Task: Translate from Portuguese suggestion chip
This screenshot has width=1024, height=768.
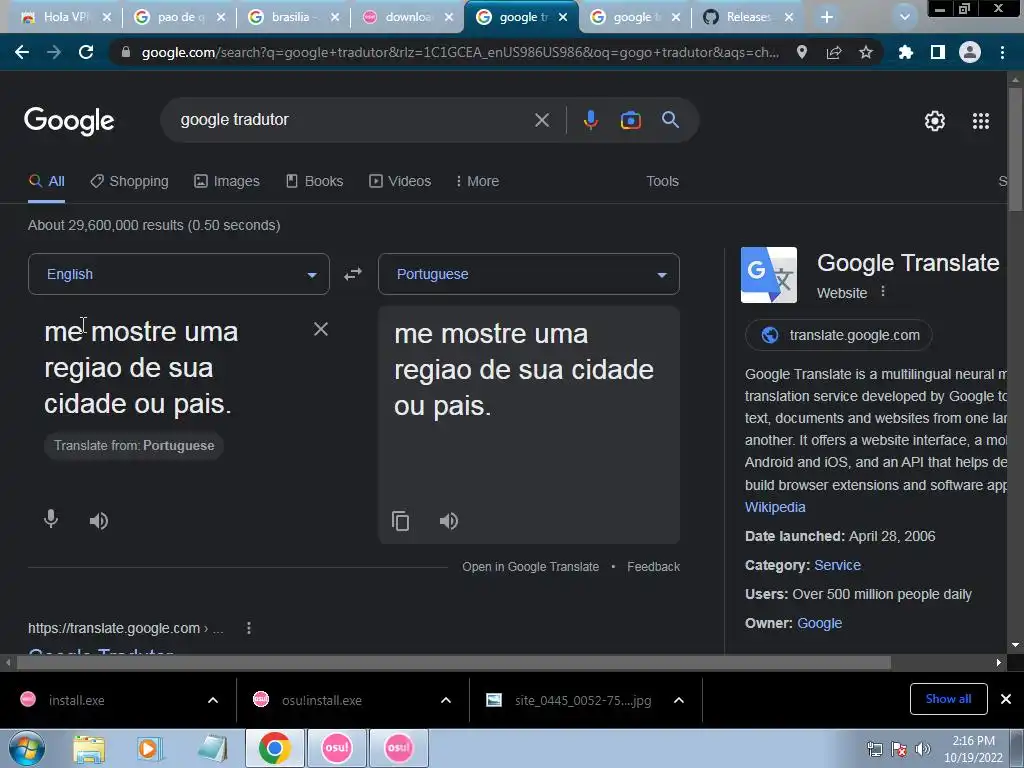Action: coord(134,445)
